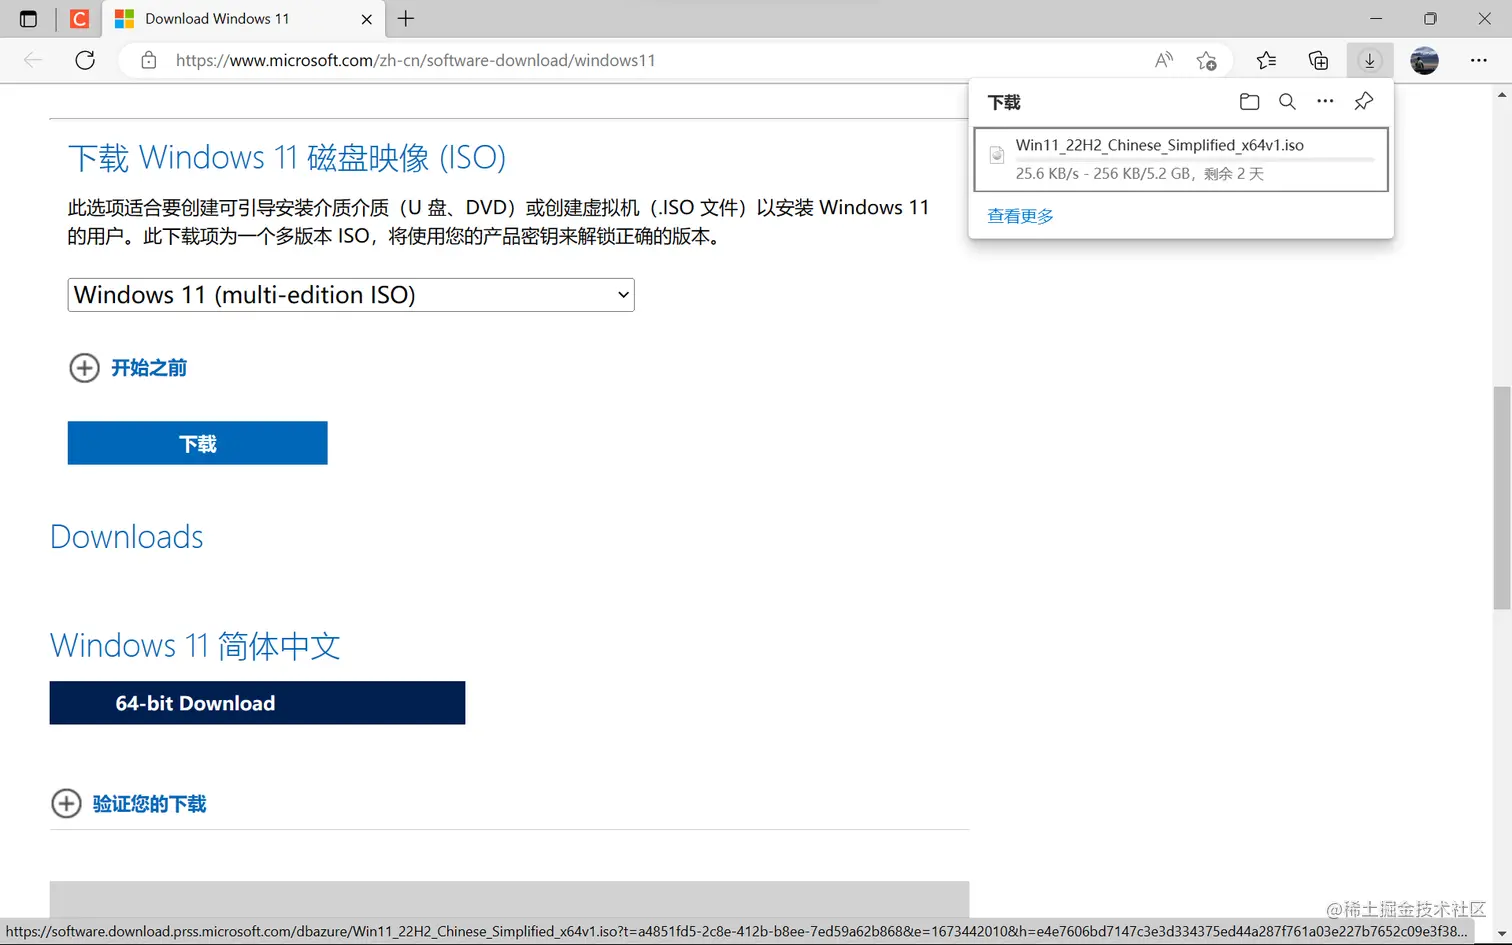This screenshot has height=945, width=1512.
Task: Add this page to favorites
Action: [1206, 60]
